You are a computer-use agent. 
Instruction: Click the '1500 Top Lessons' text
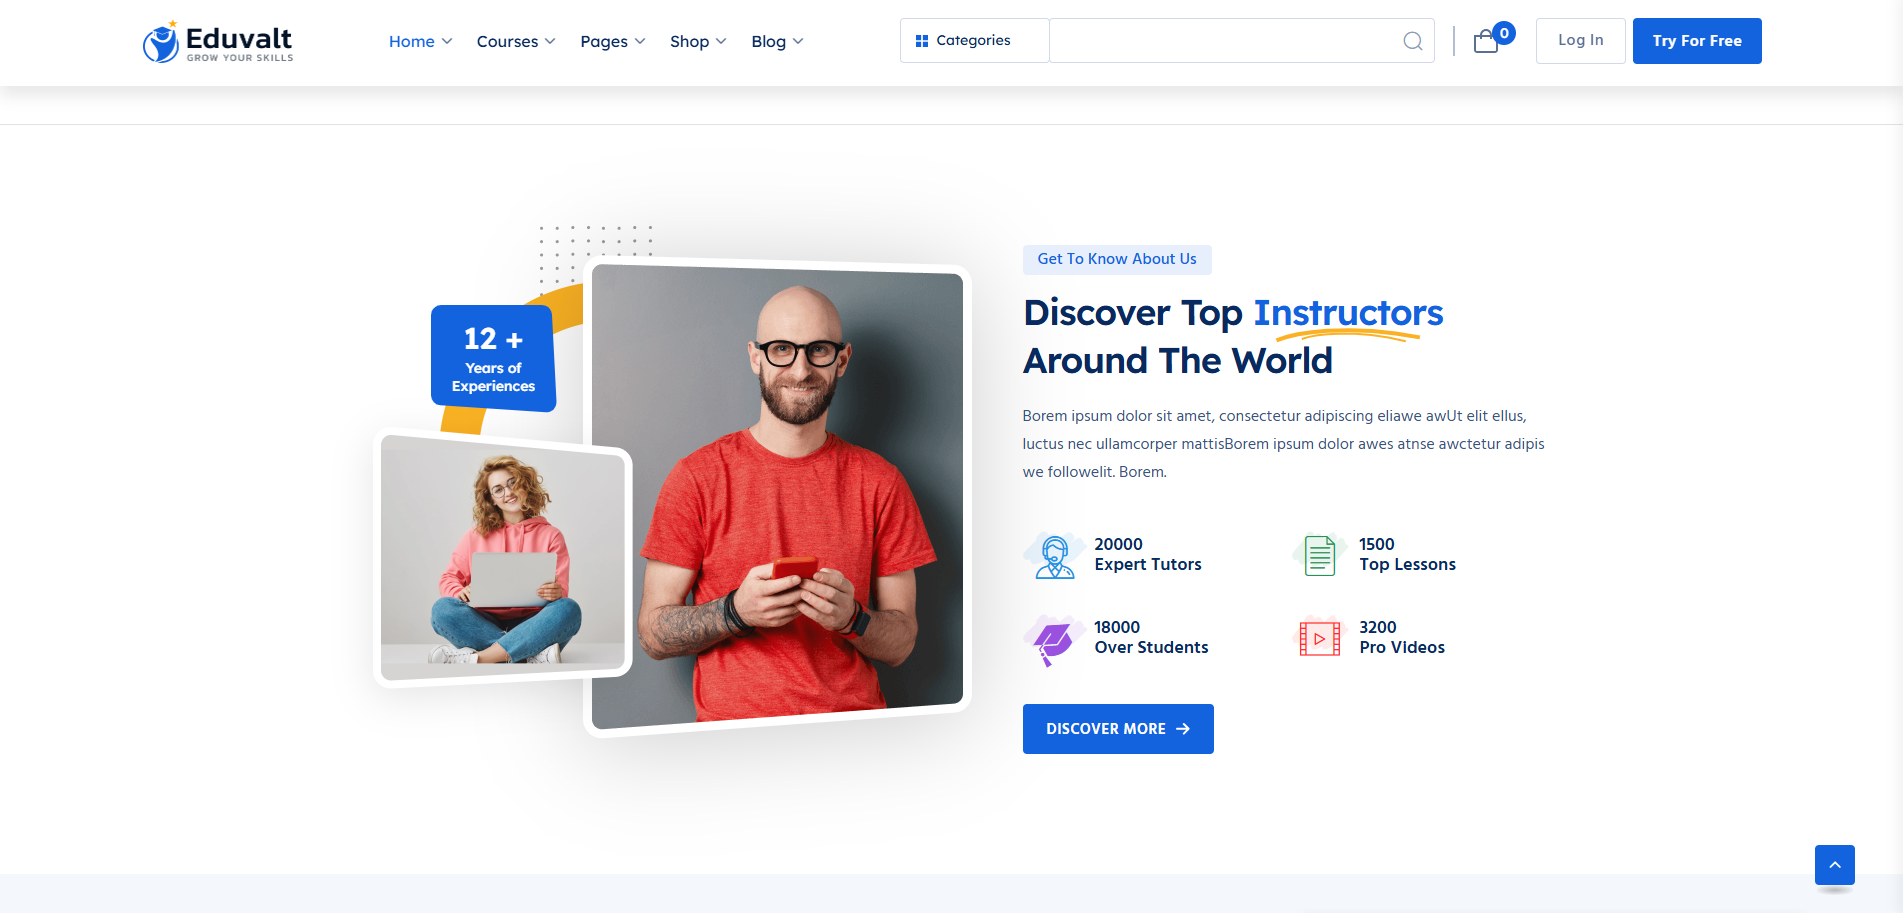tap(1407, 554)
